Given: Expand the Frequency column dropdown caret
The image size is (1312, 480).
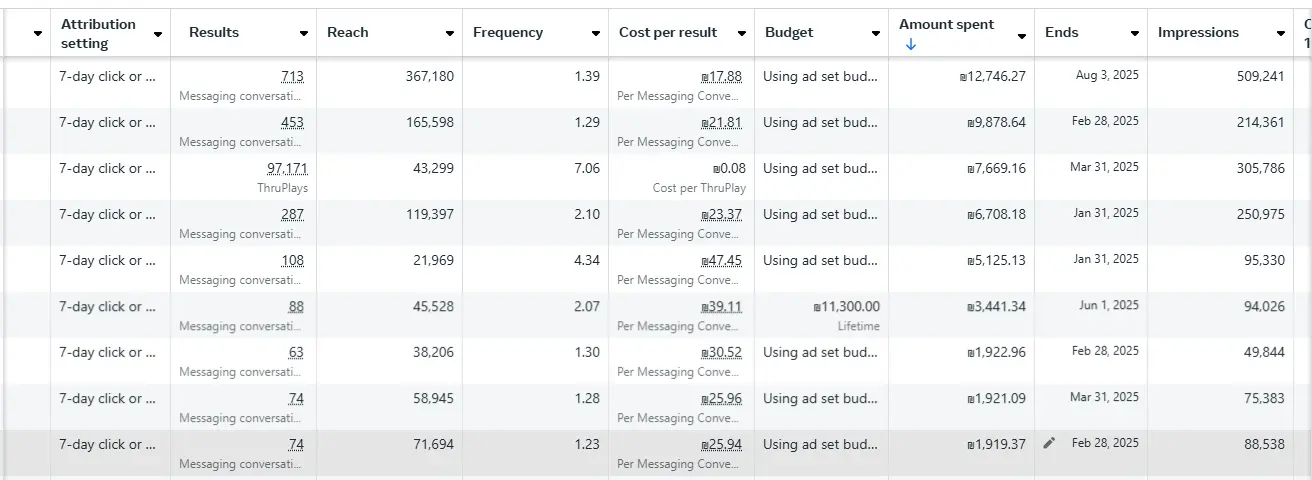Looking at the screenshot, I should click(596, 34).
